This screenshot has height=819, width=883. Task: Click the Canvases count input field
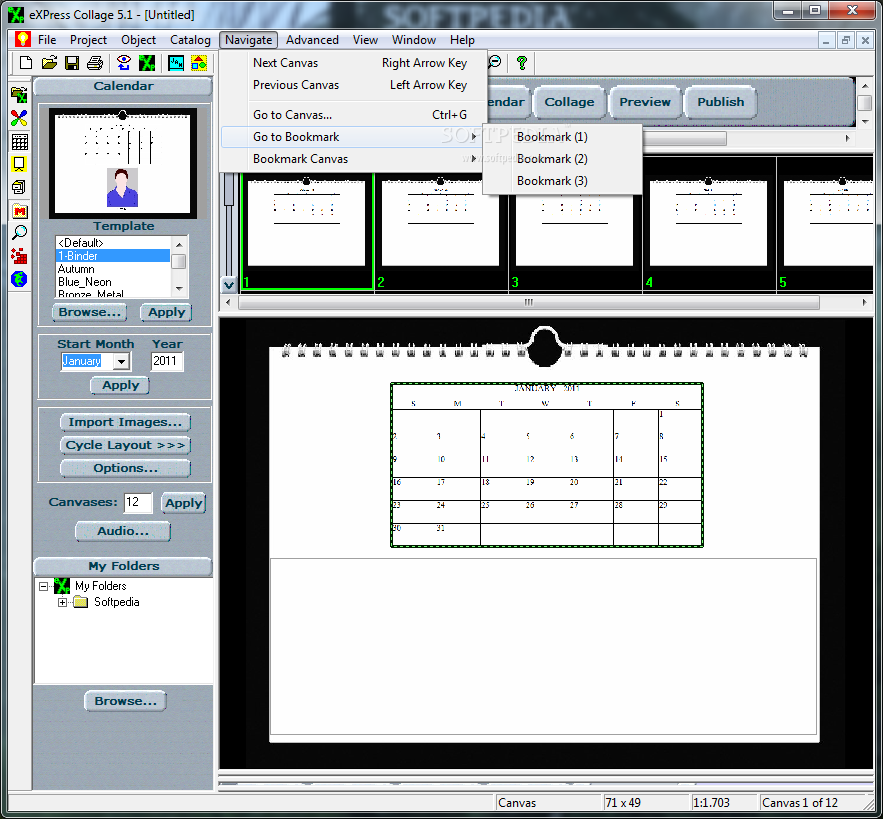click(x=138, y=502)
